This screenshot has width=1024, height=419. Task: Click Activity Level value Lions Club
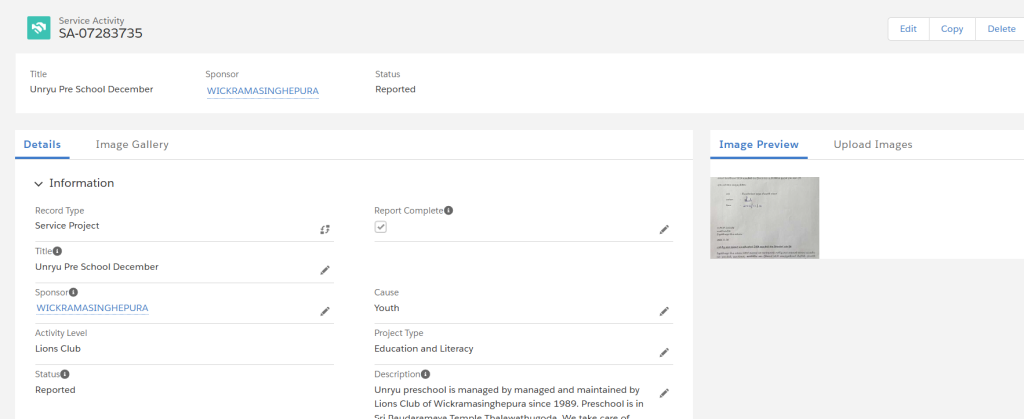coord(57,349)
